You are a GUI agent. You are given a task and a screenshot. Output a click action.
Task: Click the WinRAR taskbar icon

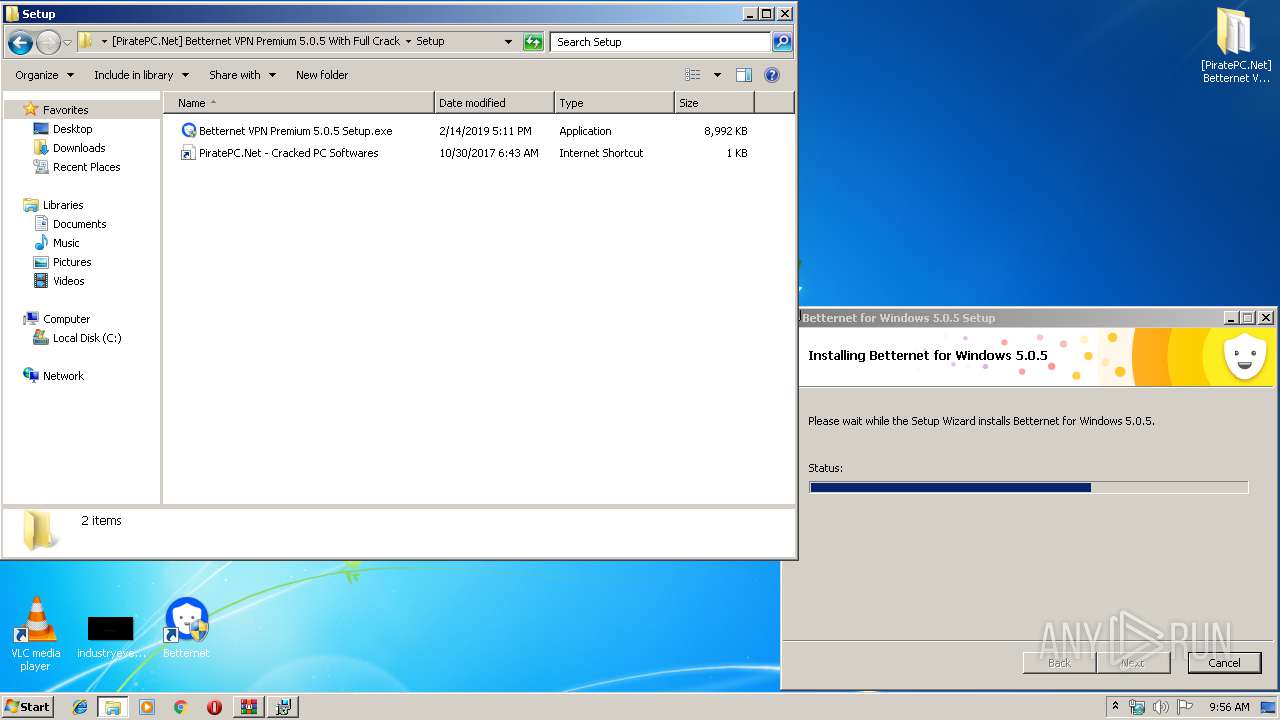coord(248,707)
